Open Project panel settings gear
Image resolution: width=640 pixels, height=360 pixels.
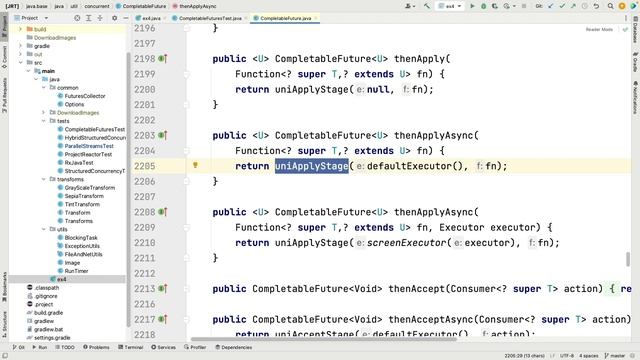[x=114, y=18]
